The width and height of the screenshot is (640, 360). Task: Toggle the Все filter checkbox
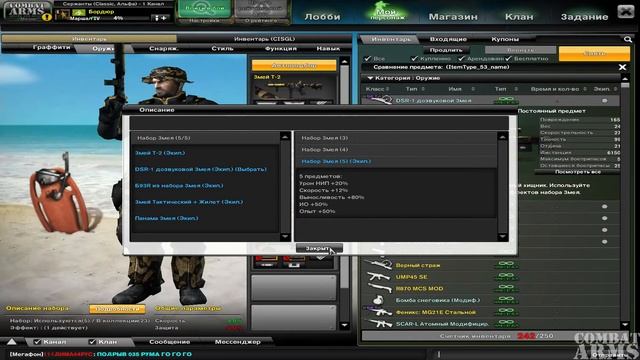368,58
